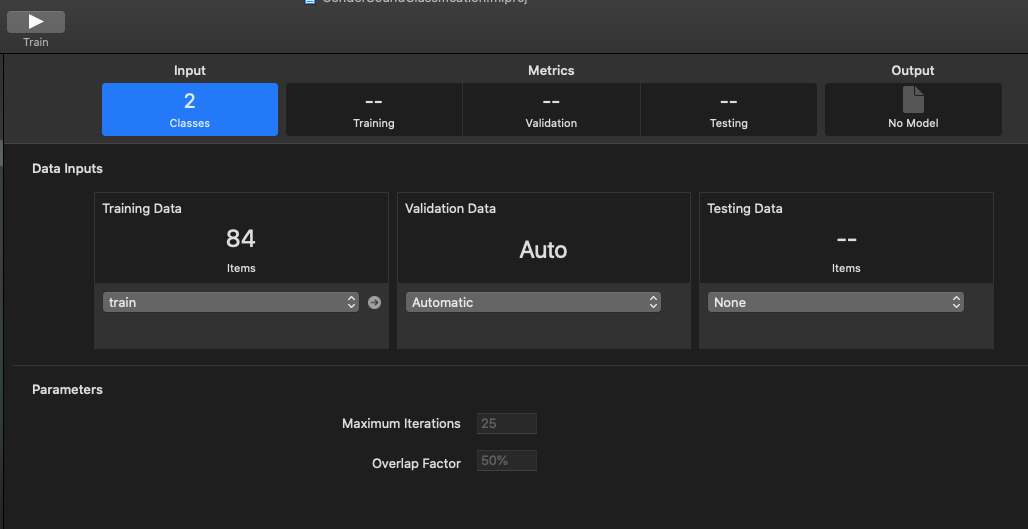Click the No Model document icon

(x=913, y=100)
